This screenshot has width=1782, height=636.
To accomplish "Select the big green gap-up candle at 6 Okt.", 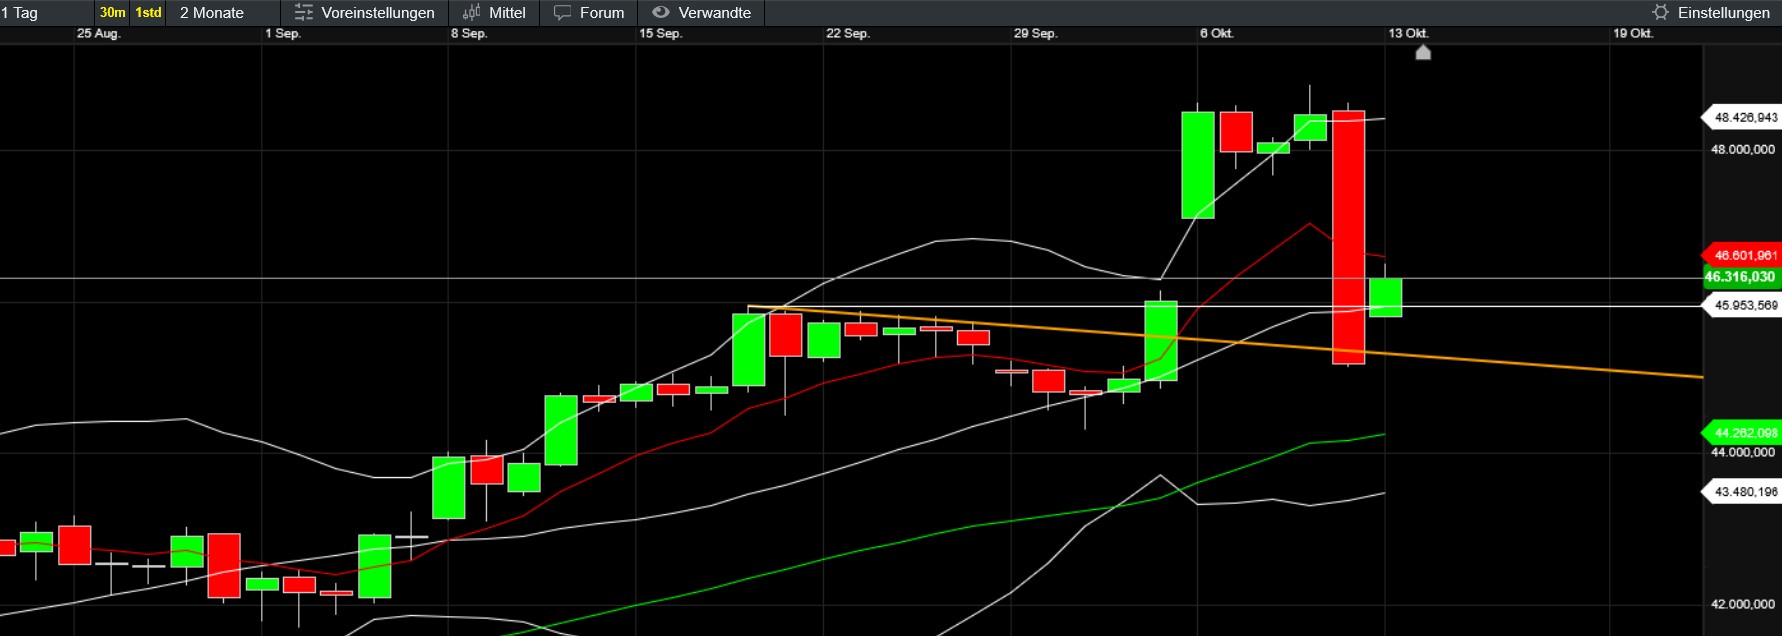I will pyautogui.click(x=1198, y=165).
